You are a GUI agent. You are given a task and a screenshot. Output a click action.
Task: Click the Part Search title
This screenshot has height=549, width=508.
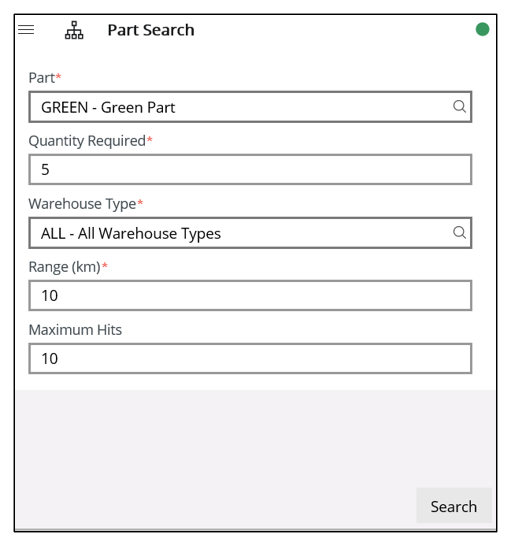click(x=151, y=30)
